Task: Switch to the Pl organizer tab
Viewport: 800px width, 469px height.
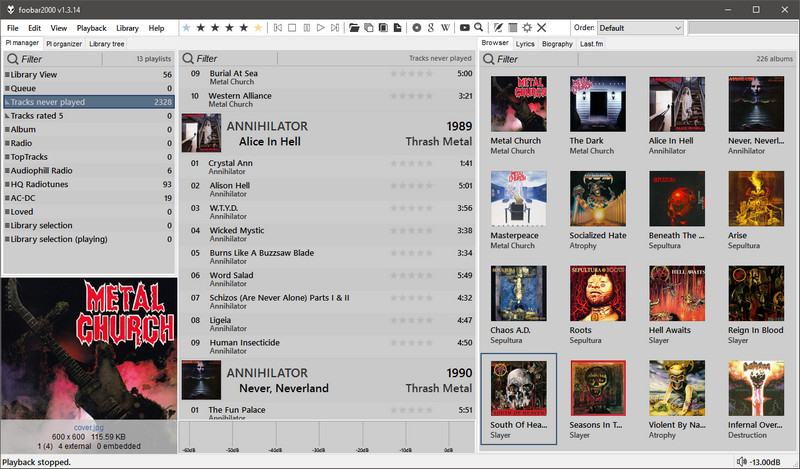Action: pyautogui.click(x=64, y=44)
